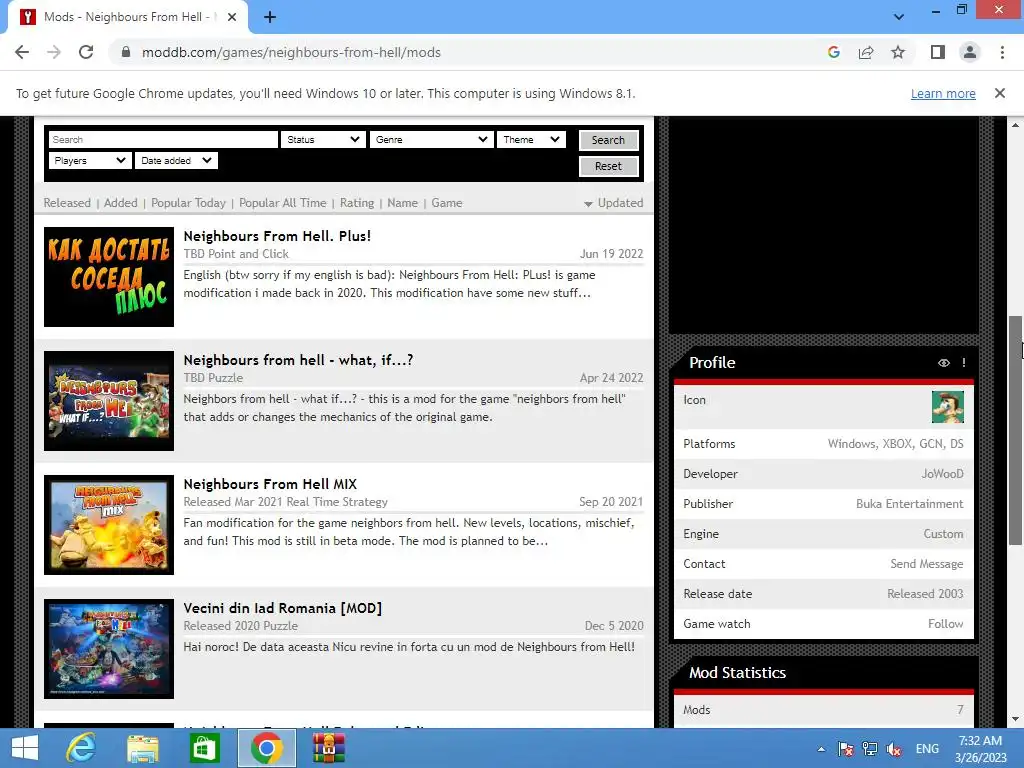
Task: Sort mods by Popular All Time
Action: click(283, 202)
